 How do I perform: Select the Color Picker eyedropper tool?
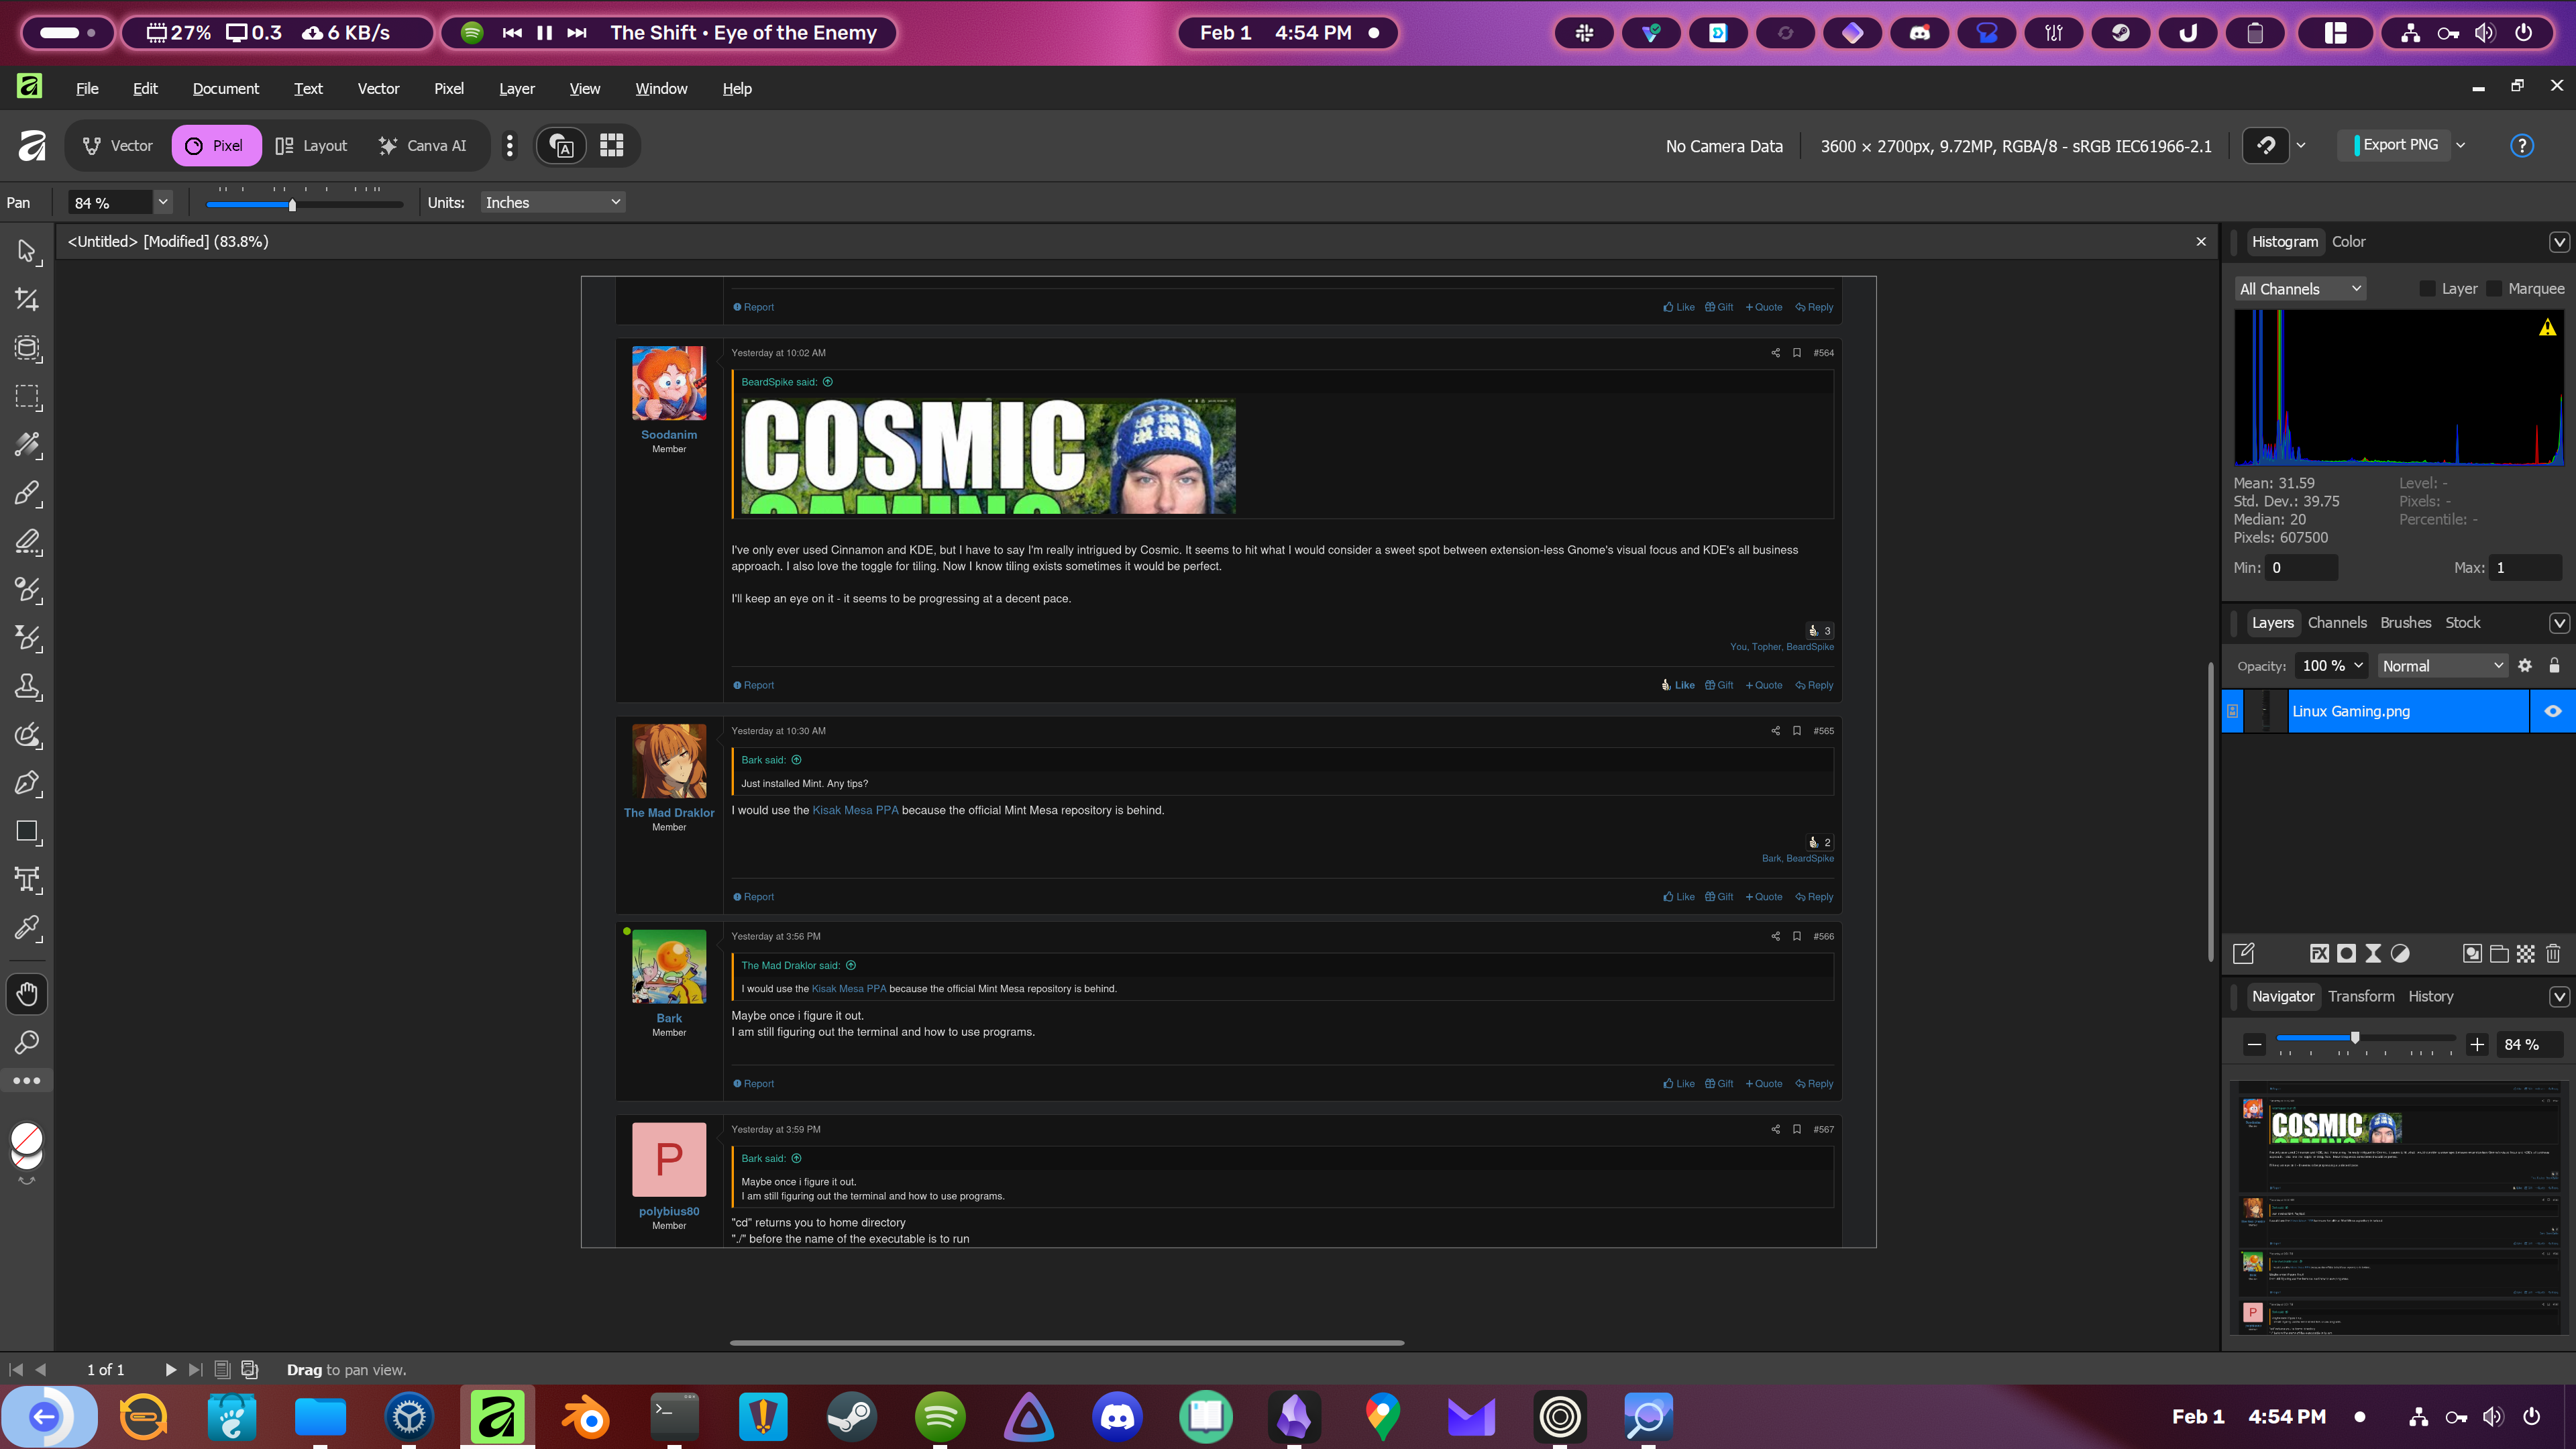click(x=27, y=928)
